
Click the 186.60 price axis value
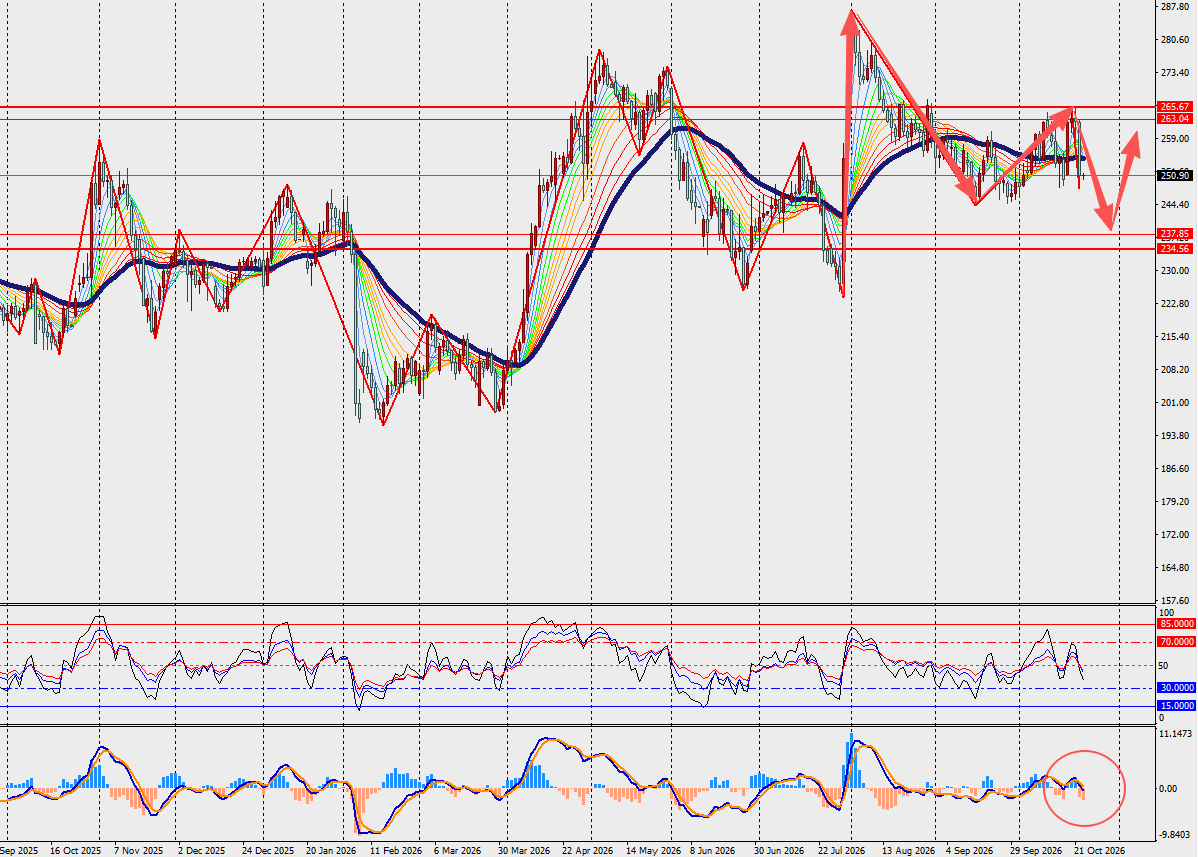click(1174, 468)
